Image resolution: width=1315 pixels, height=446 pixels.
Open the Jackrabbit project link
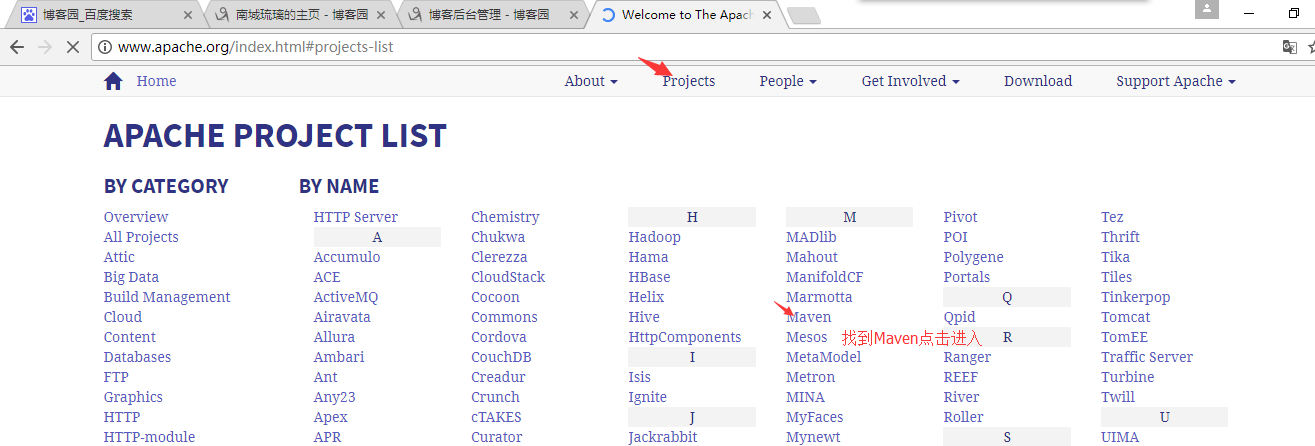click(x=663, y=437)
